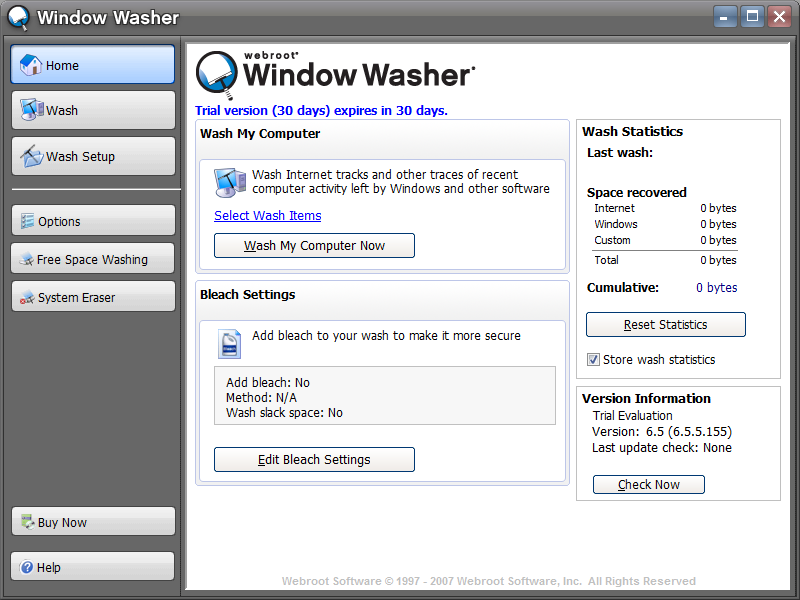Image resolution: width=800 pixels, height=600 pixels.
Task: Open the Select Wash Items link
Action: click(x=267, y=216)
